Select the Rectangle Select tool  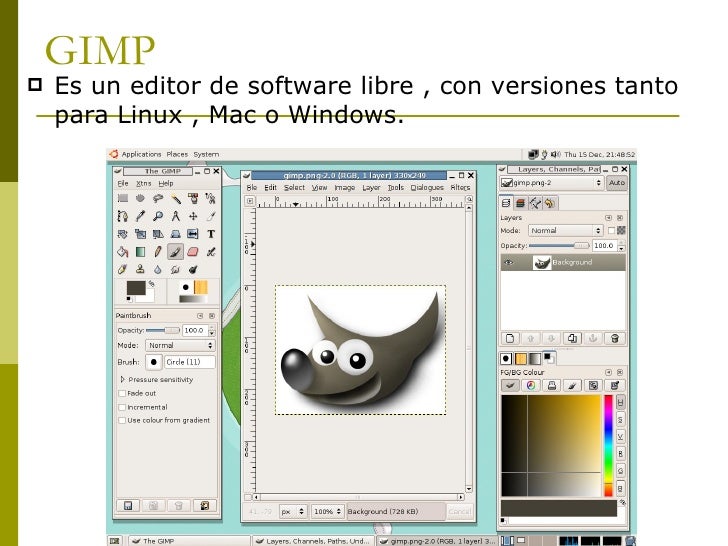[x=123, y=199]
